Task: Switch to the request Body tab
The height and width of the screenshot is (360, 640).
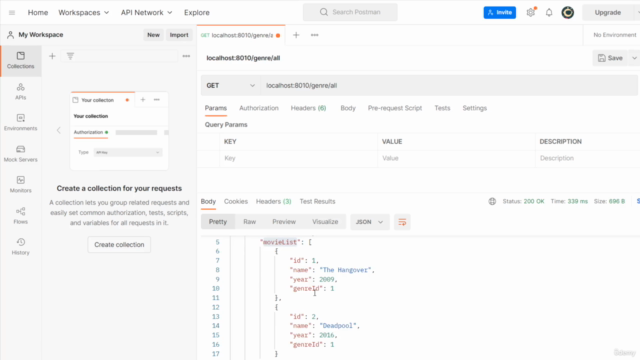Action: point(348,108)
